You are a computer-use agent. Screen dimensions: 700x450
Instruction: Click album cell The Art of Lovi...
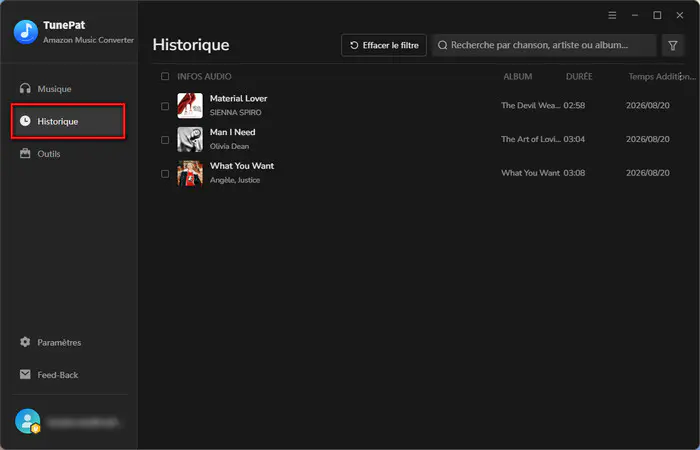(x=530, y=139)
